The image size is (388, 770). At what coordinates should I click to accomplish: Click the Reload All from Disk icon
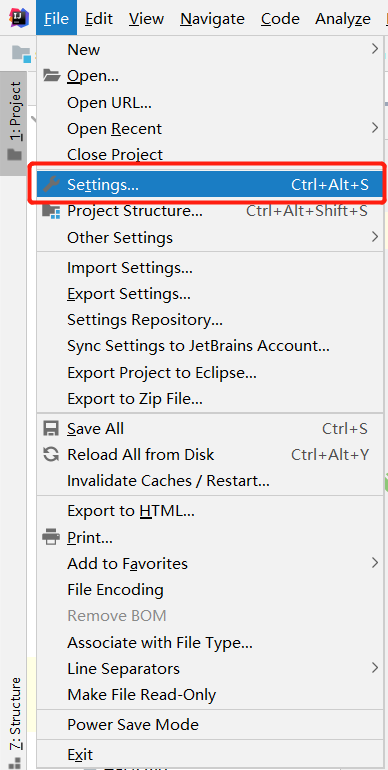pos(52,454)
